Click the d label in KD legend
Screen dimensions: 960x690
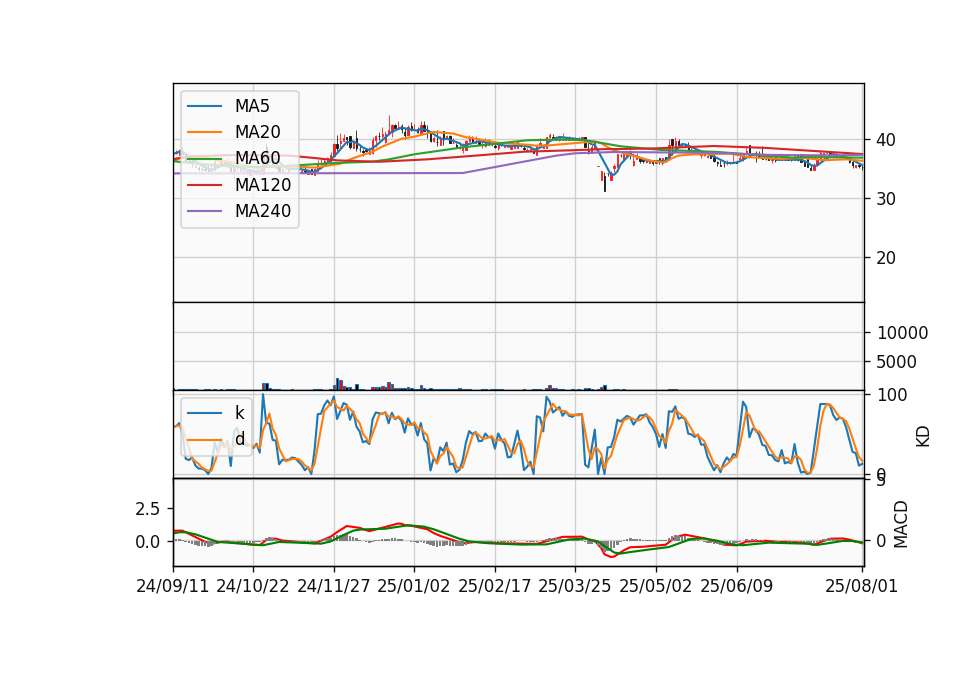point(240,439)
